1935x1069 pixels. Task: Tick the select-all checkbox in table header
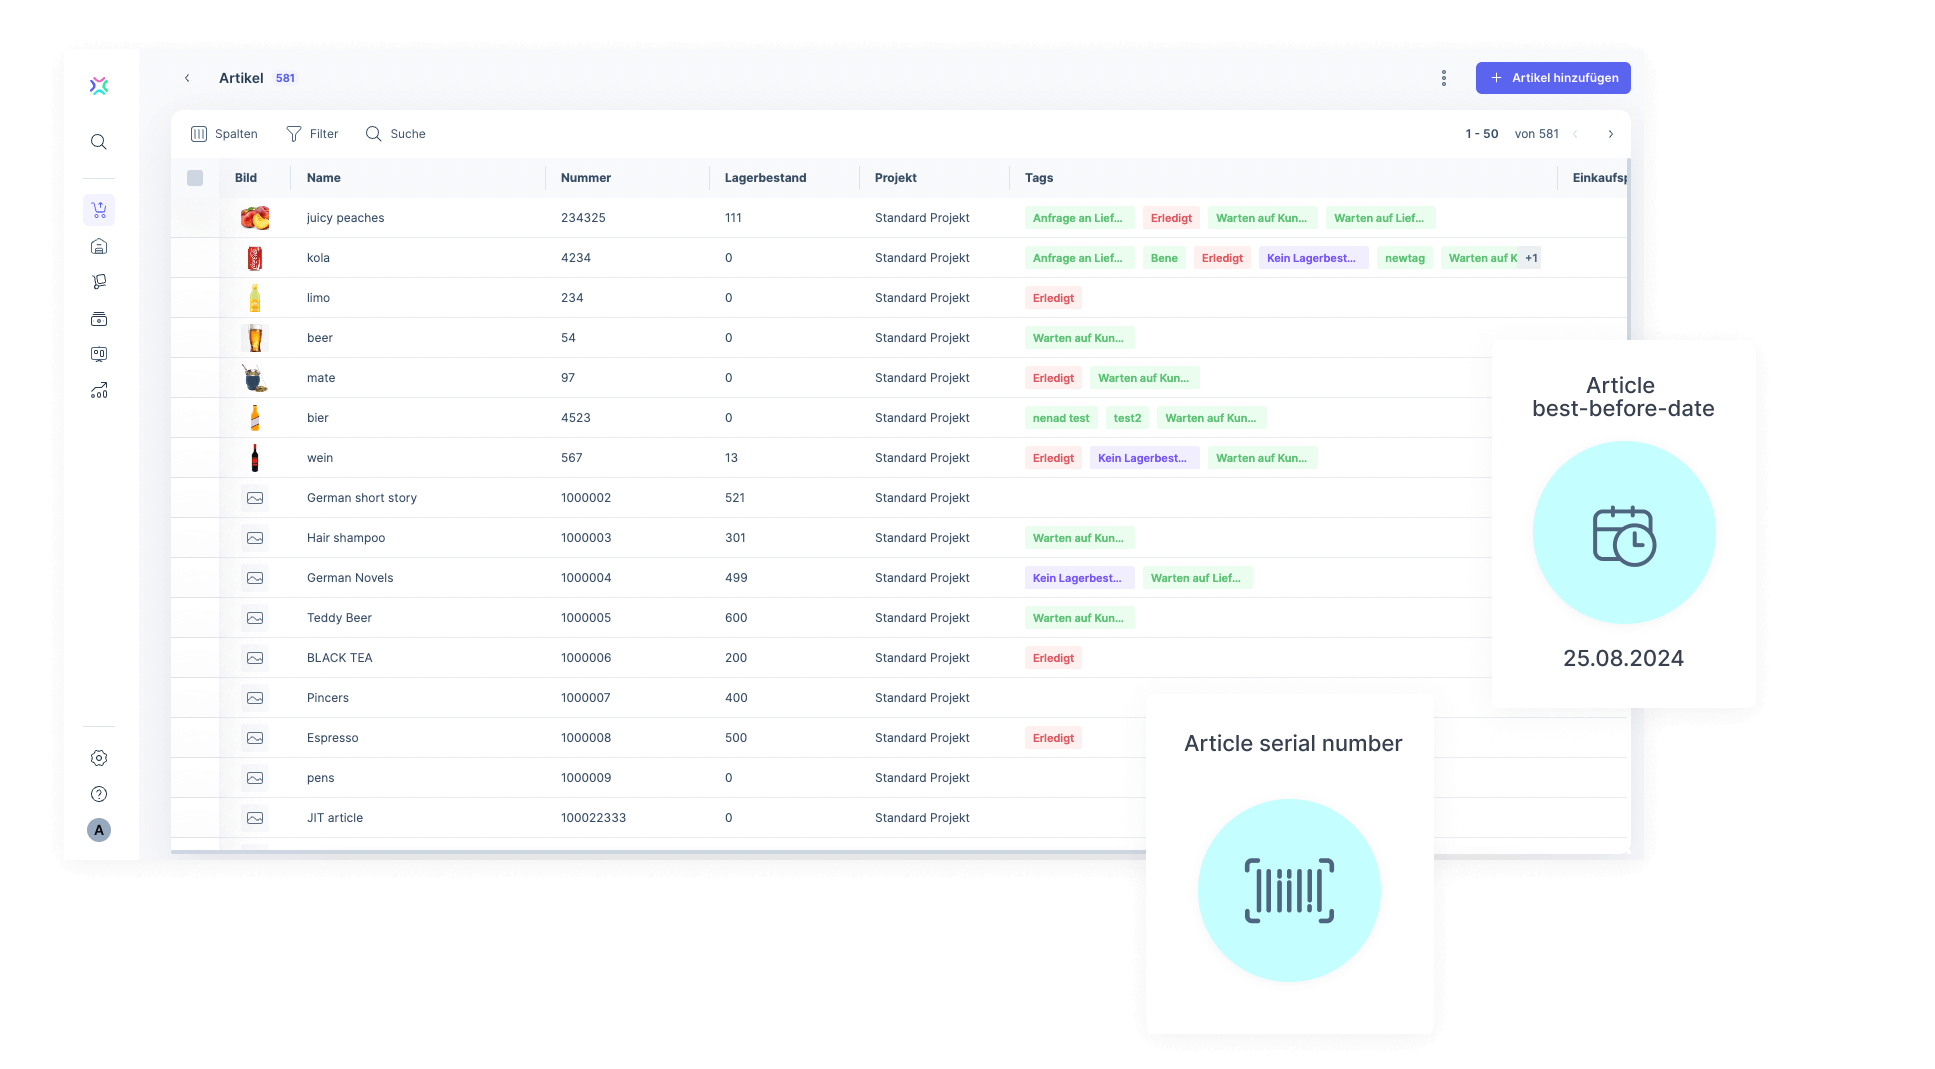pyautogui.click(x=195, y=178)
